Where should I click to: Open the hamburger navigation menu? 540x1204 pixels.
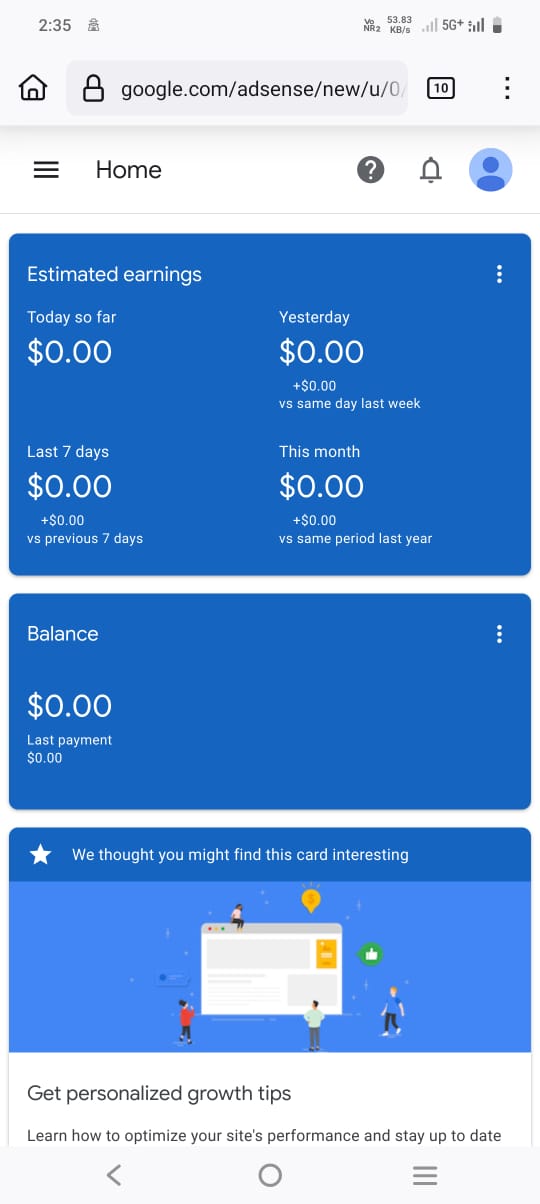coord(46,170)
